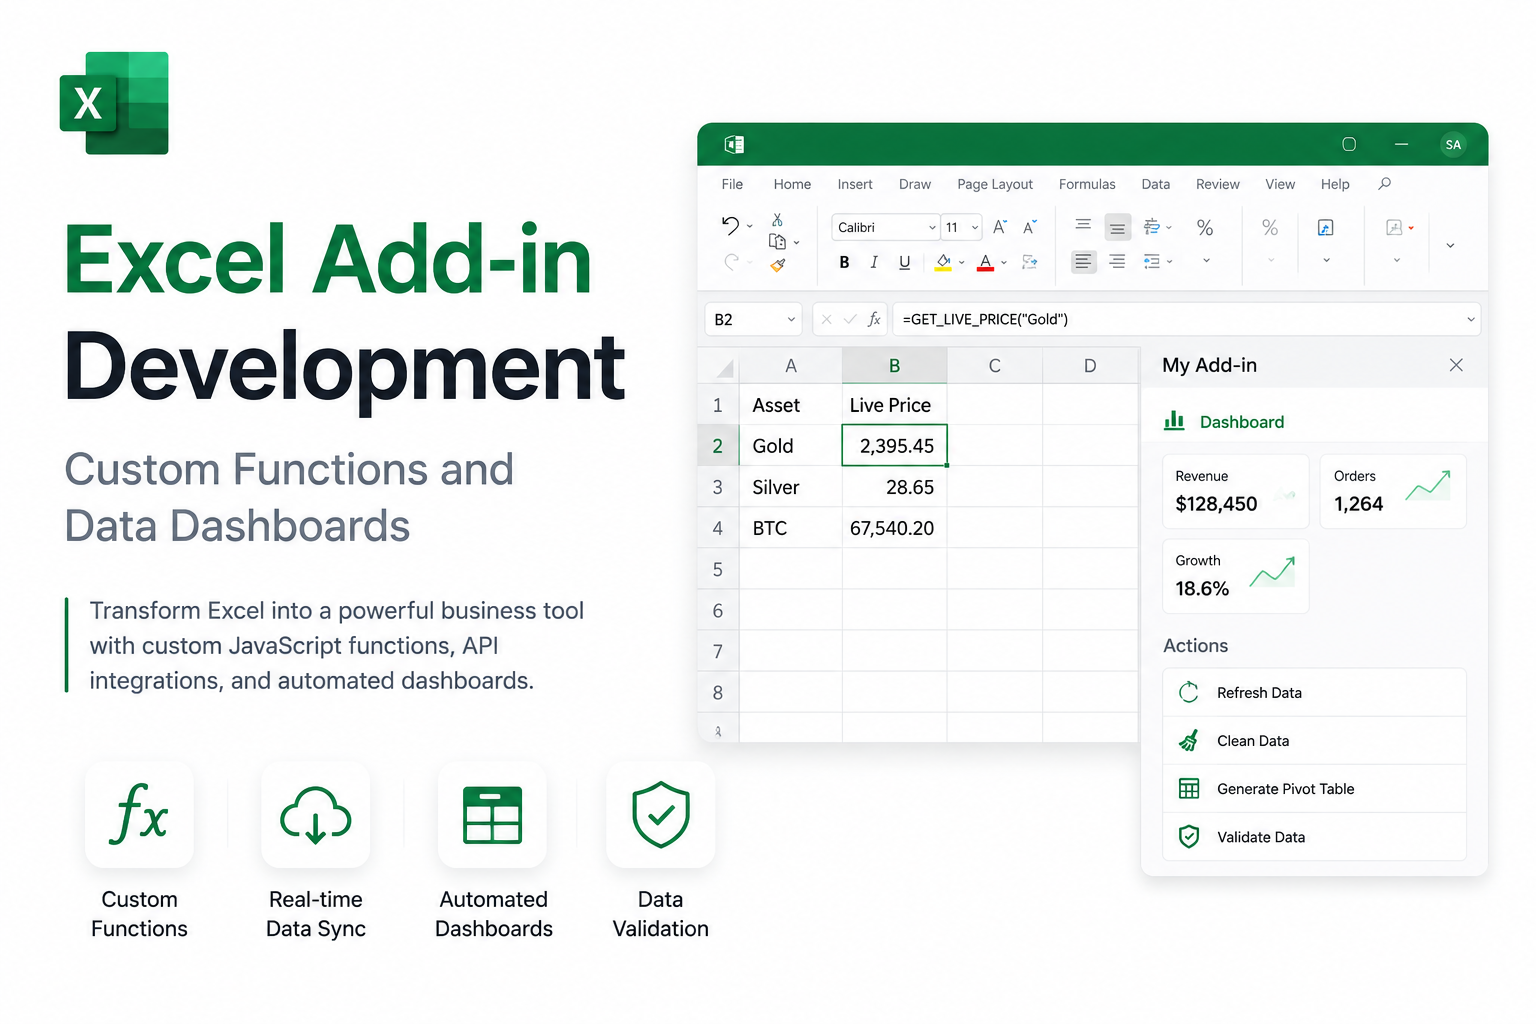The width and height of the screenshot is (1536, 1024).
Task: Click the formula bar GET_LIVE_PRICE text
Action: pyautogui.click(x=985, y=319)
